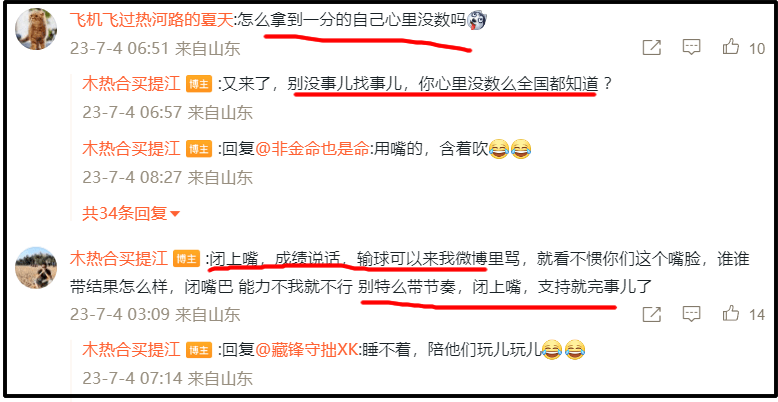The image size is (778, 402).
Task: Open mention @非金命也是命
Action: (313, 148)
